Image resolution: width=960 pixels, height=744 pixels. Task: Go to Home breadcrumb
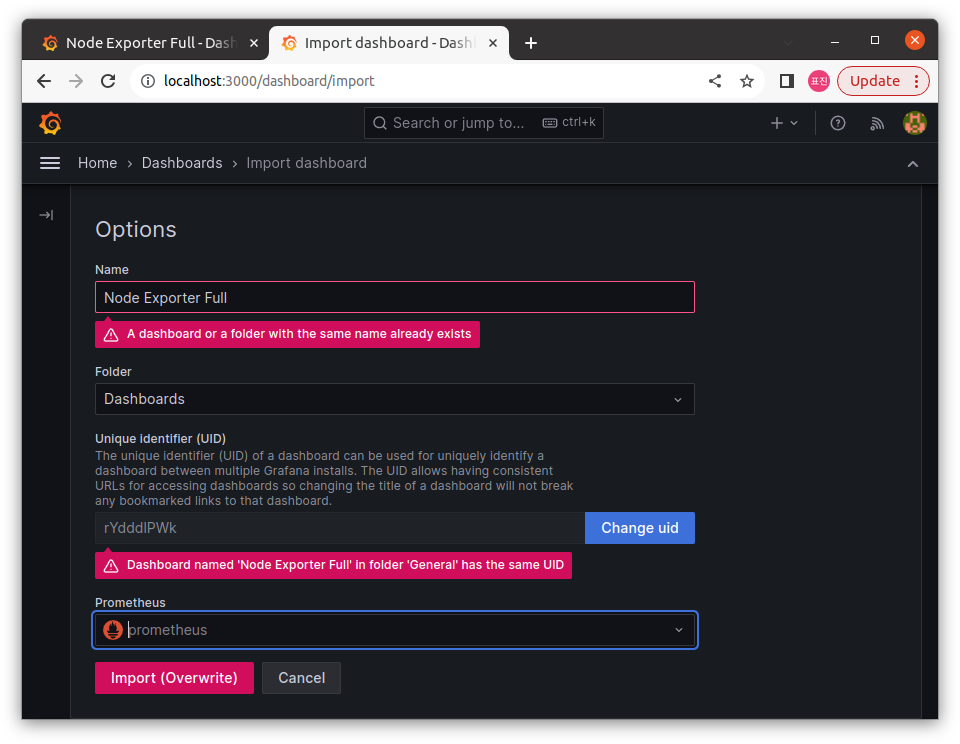97,163
